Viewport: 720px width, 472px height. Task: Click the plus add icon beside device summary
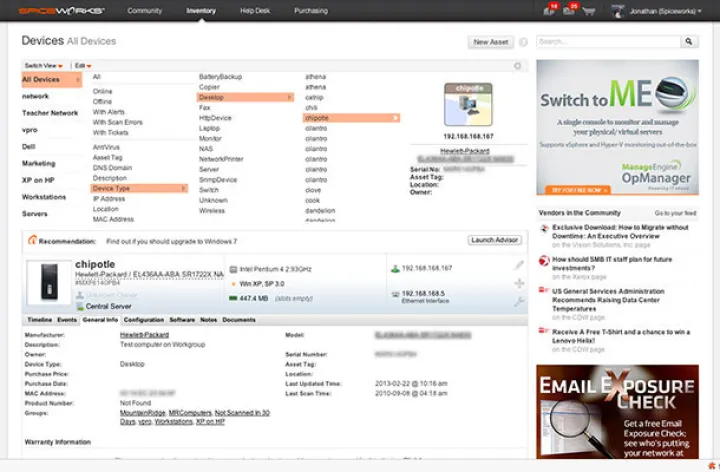coord(518,283)
